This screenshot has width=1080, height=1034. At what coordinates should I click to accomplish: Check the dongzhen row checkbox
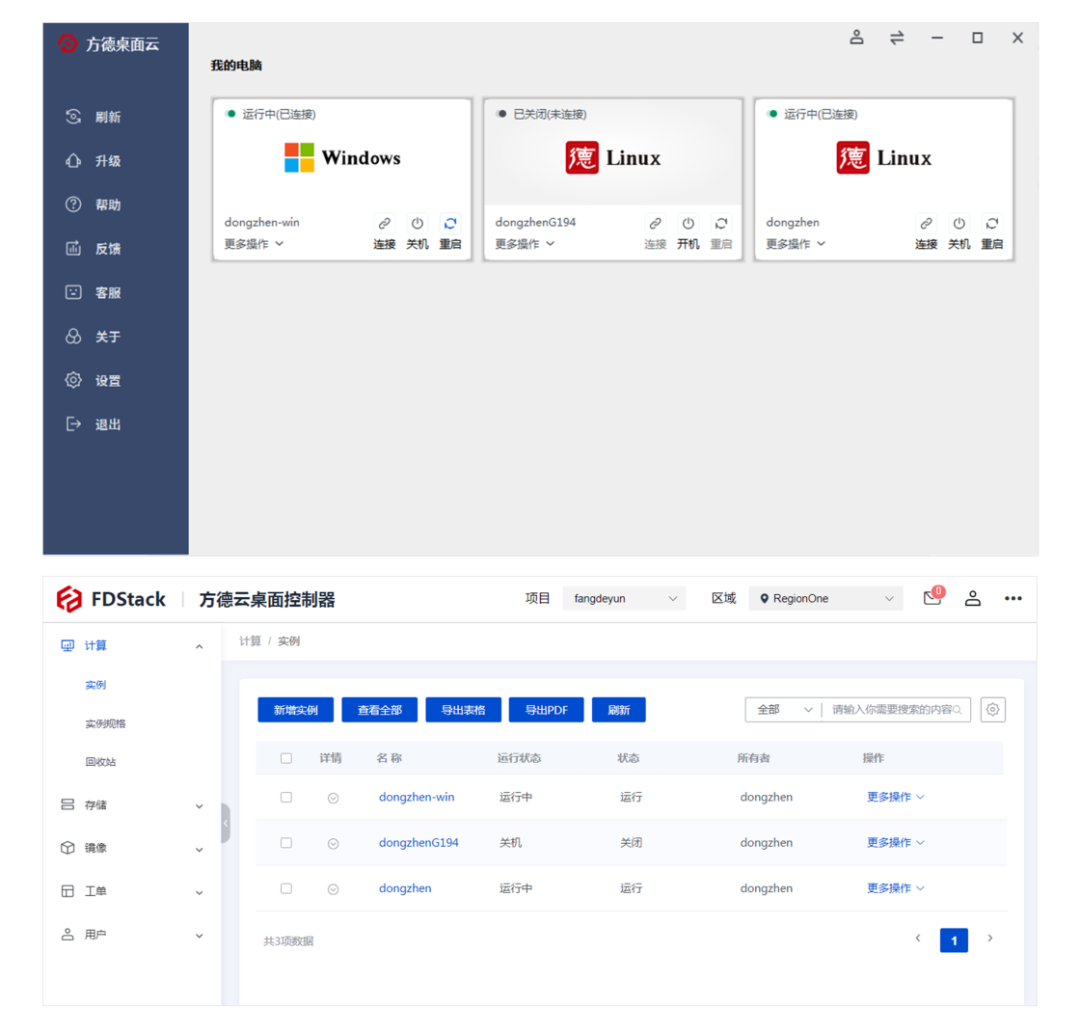(x=286, y=889)
